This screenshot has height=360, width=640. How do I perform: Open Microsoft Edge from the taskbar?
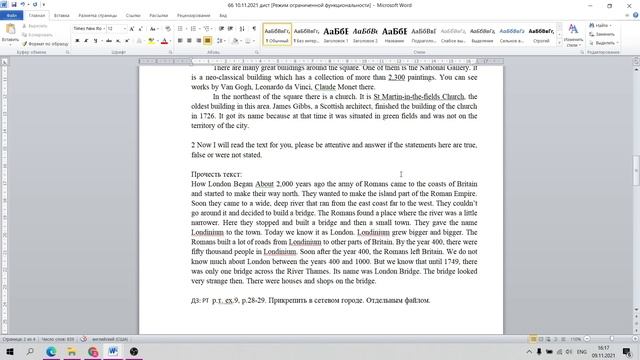(51, 351)
